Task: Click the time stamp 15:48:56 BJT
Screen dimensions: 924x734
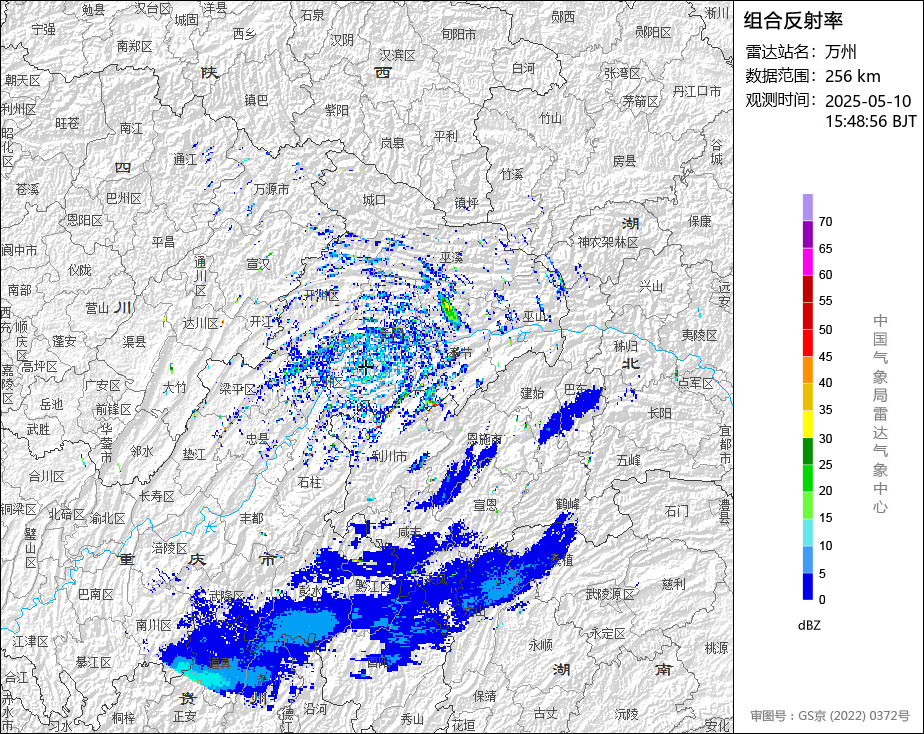Action: point(870,121)
